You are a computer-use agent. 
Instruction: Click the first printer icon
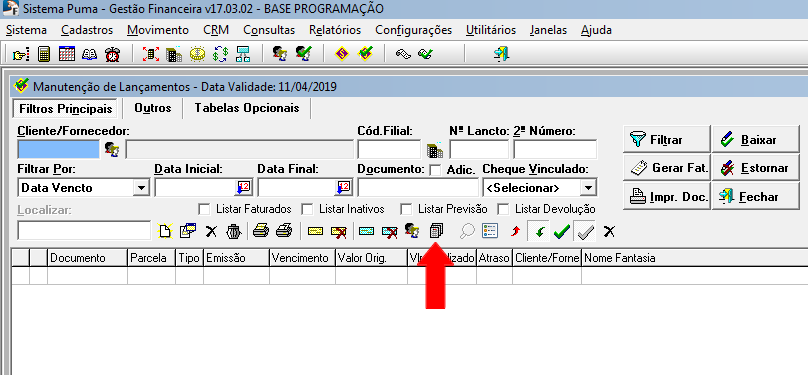tap(261, 231)
